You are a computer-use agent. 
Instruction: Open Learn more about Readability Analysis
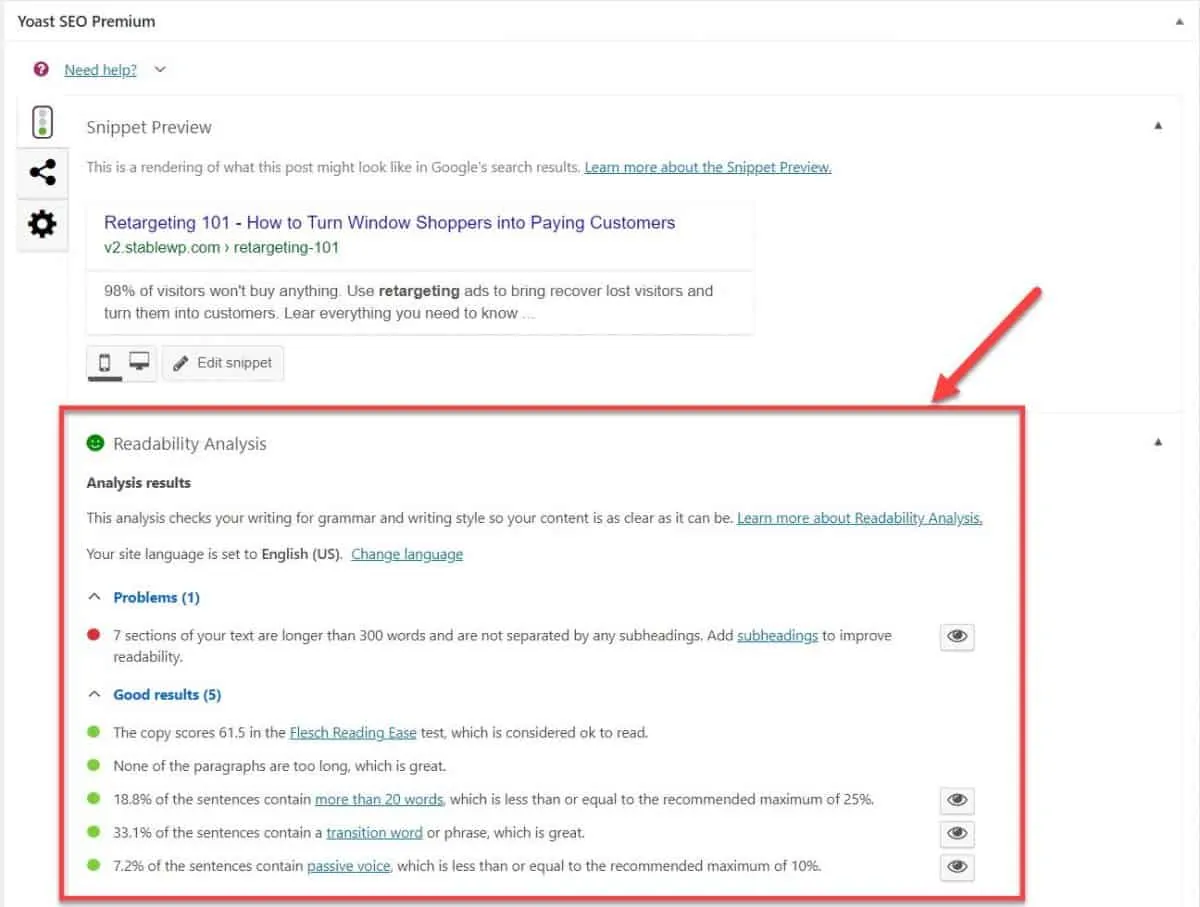tap(860, 518)
